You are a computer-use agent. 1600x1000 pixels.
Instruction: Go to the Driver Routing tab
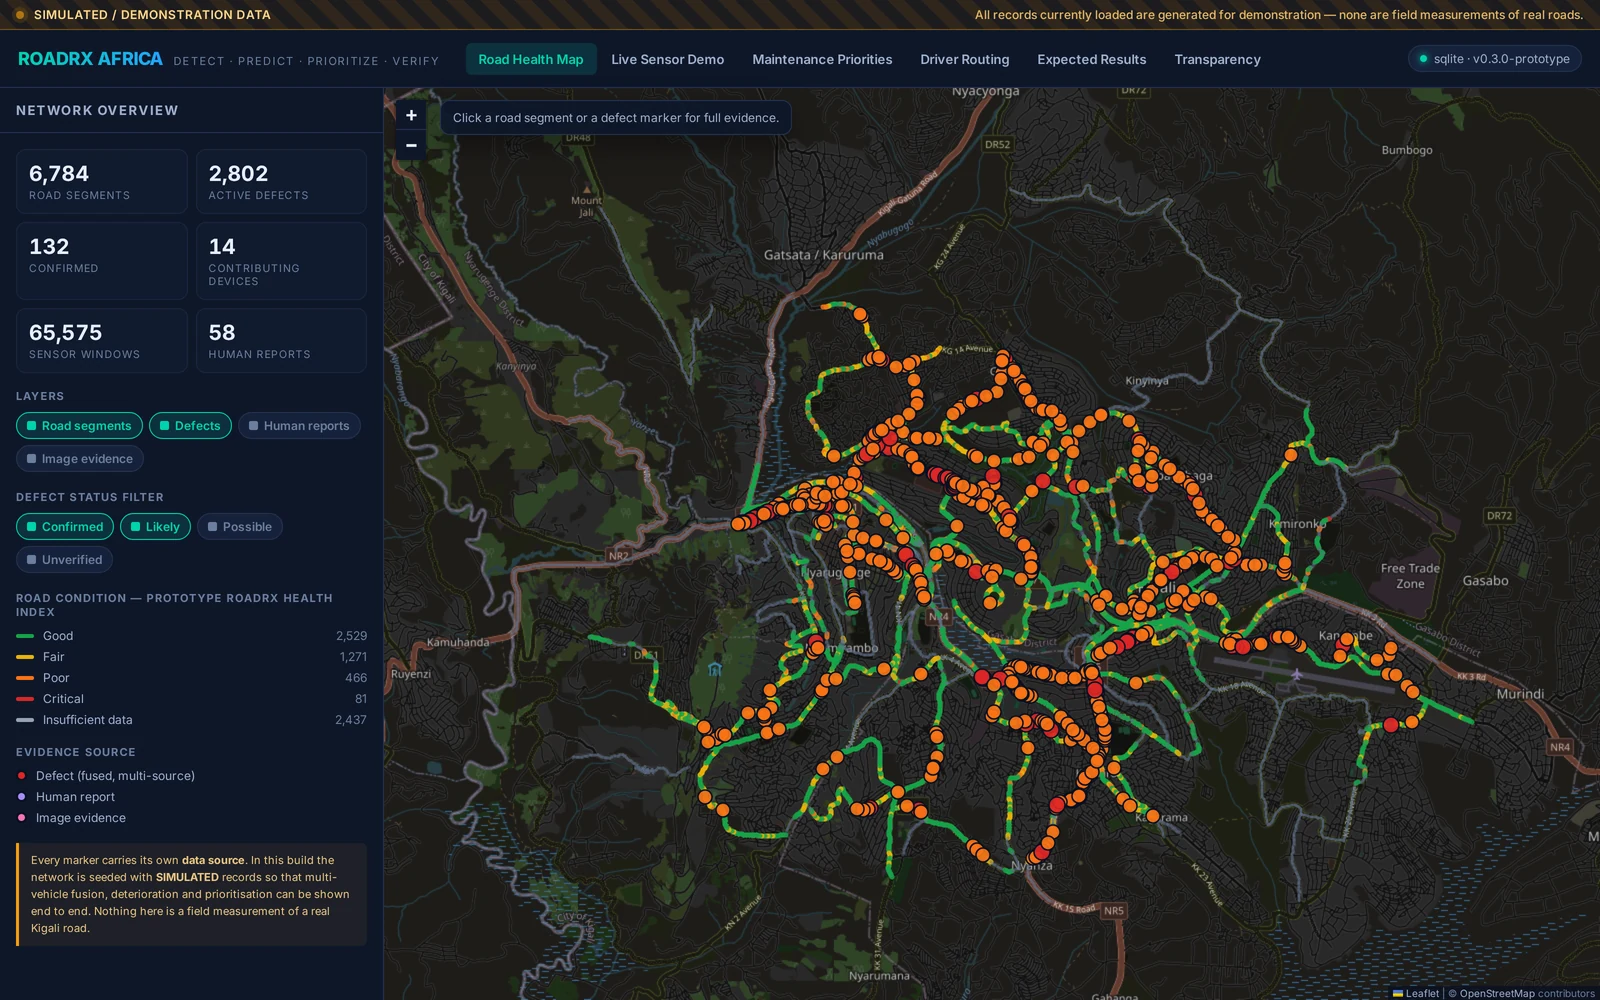965,59
